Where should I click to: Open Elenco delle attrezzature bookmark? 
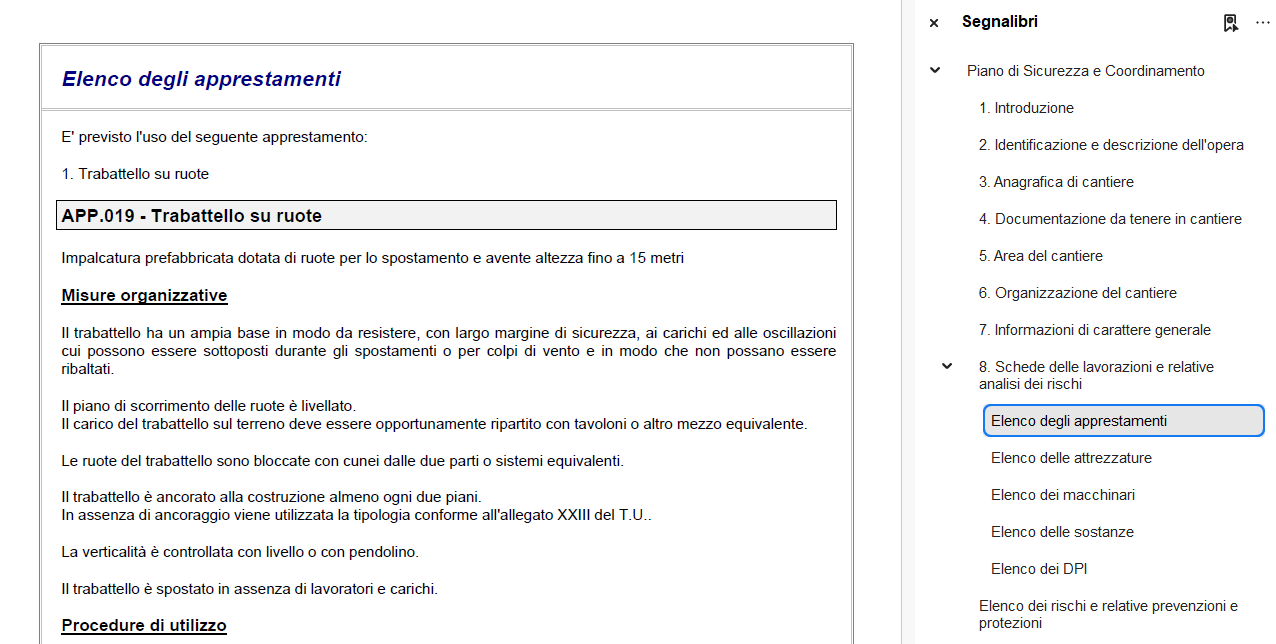pyautogui.click(x=1071, y=458)
